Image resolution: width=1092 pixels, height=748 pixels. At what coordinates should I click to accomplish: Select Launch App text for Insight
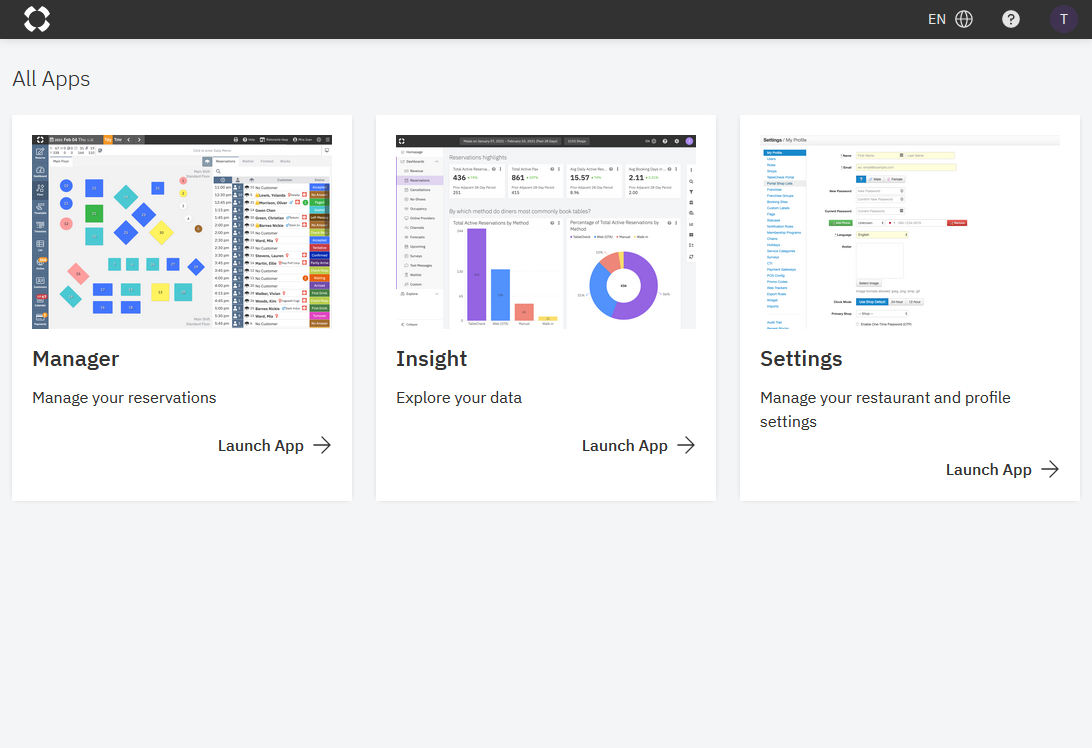tap(624, 446)
